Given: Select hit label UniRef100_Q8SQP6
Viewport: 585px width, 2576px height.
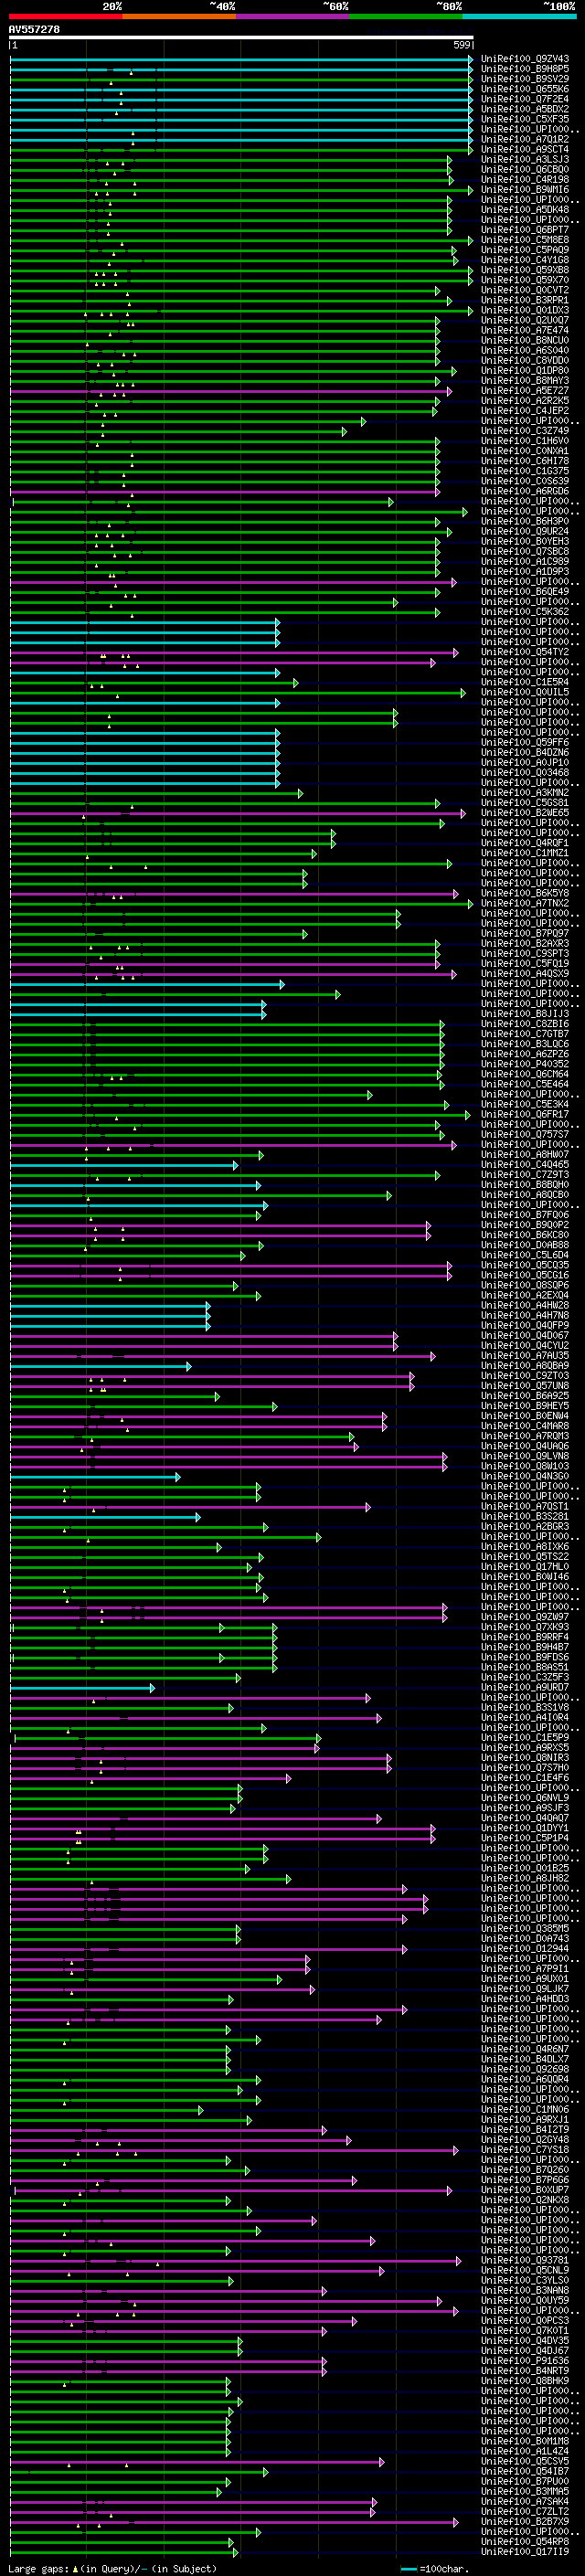Looking at the screenshot, I should pyautogui.click(x=525, y=1285).
